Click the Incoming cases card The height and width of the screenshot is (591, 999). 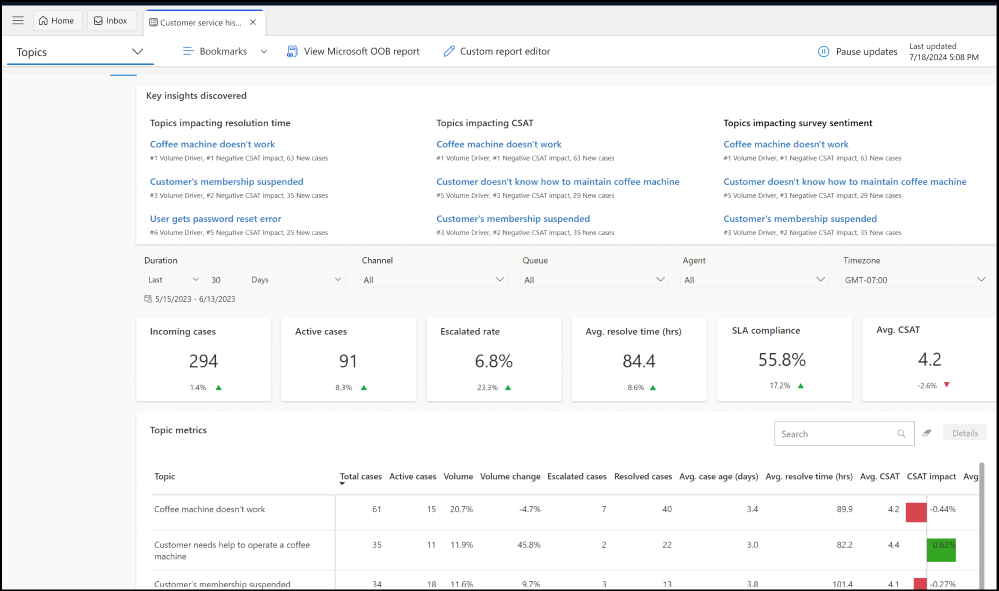[204, 359]
